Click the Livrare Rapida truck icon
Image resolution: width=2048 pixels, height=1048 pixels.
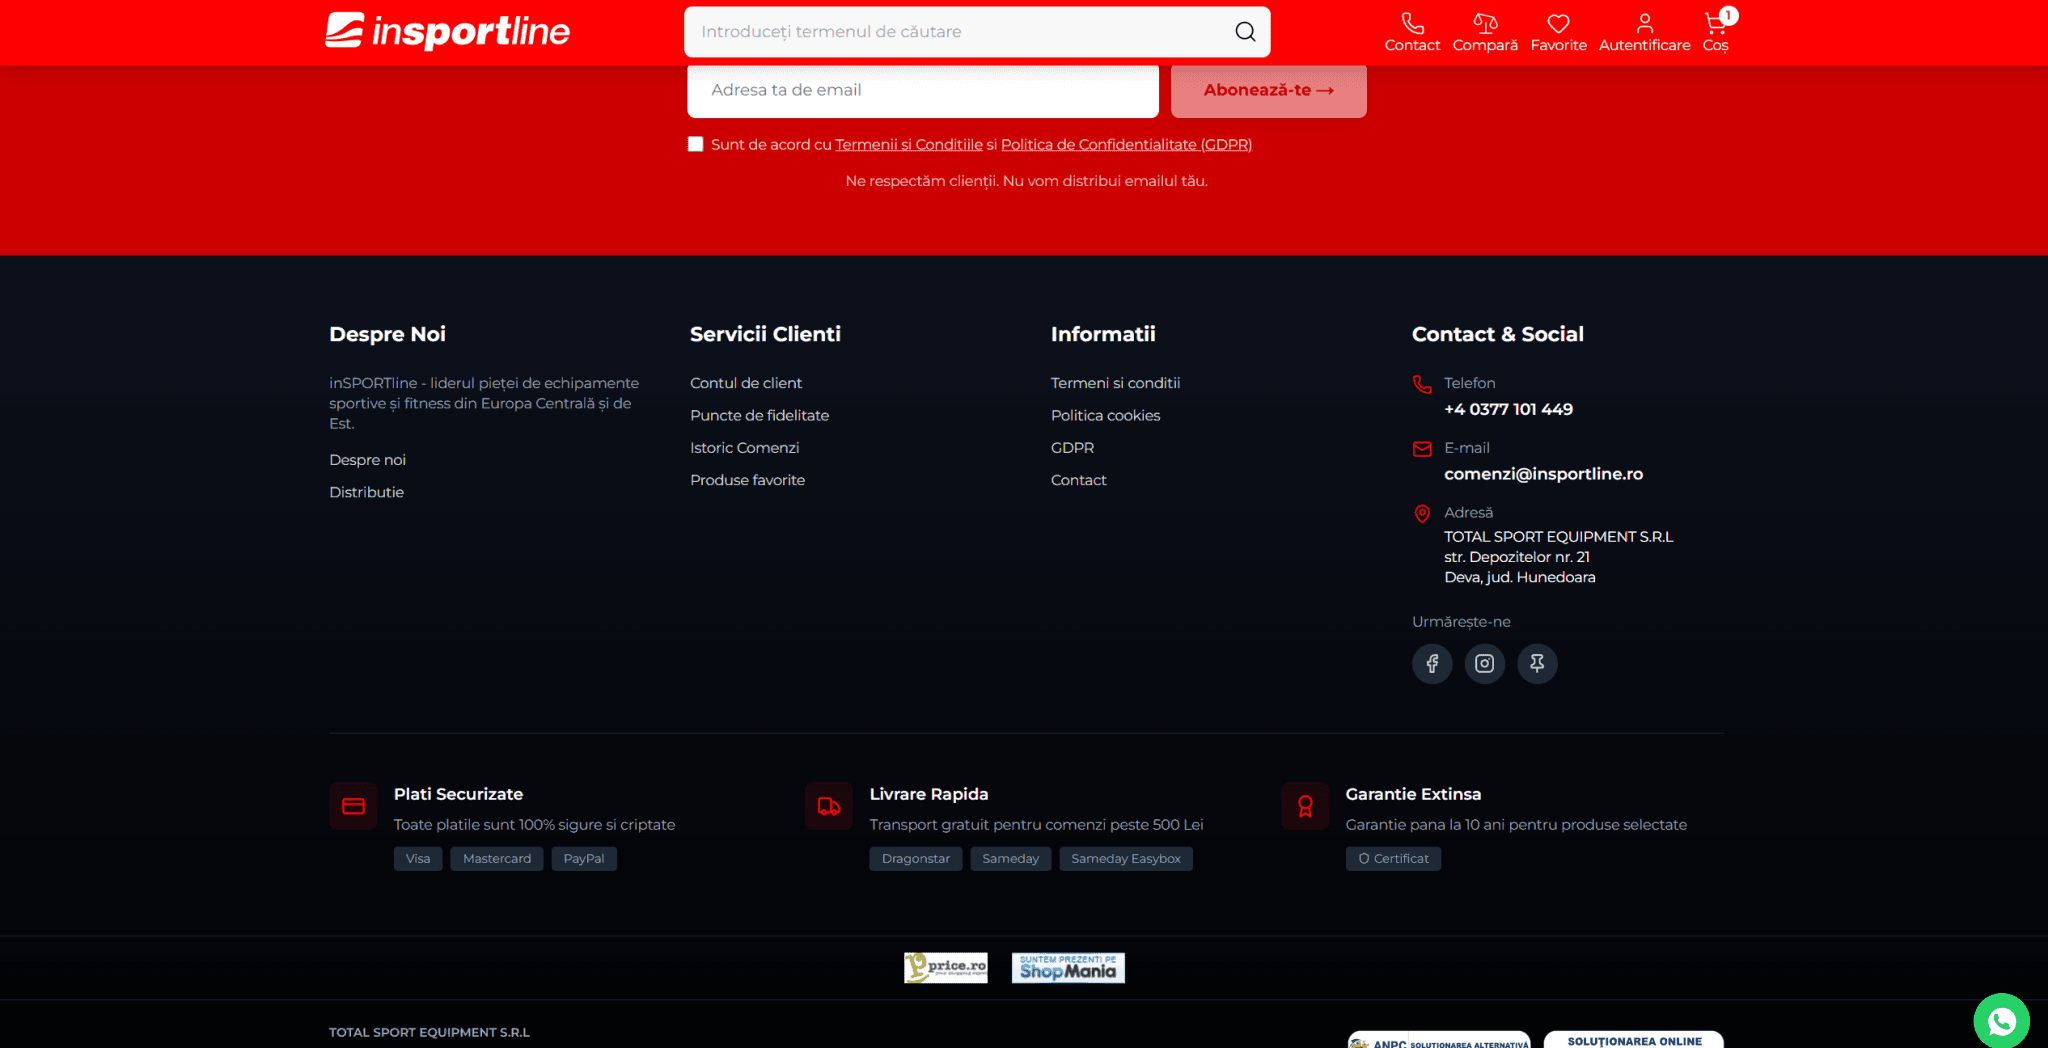(x=829, y=806)
